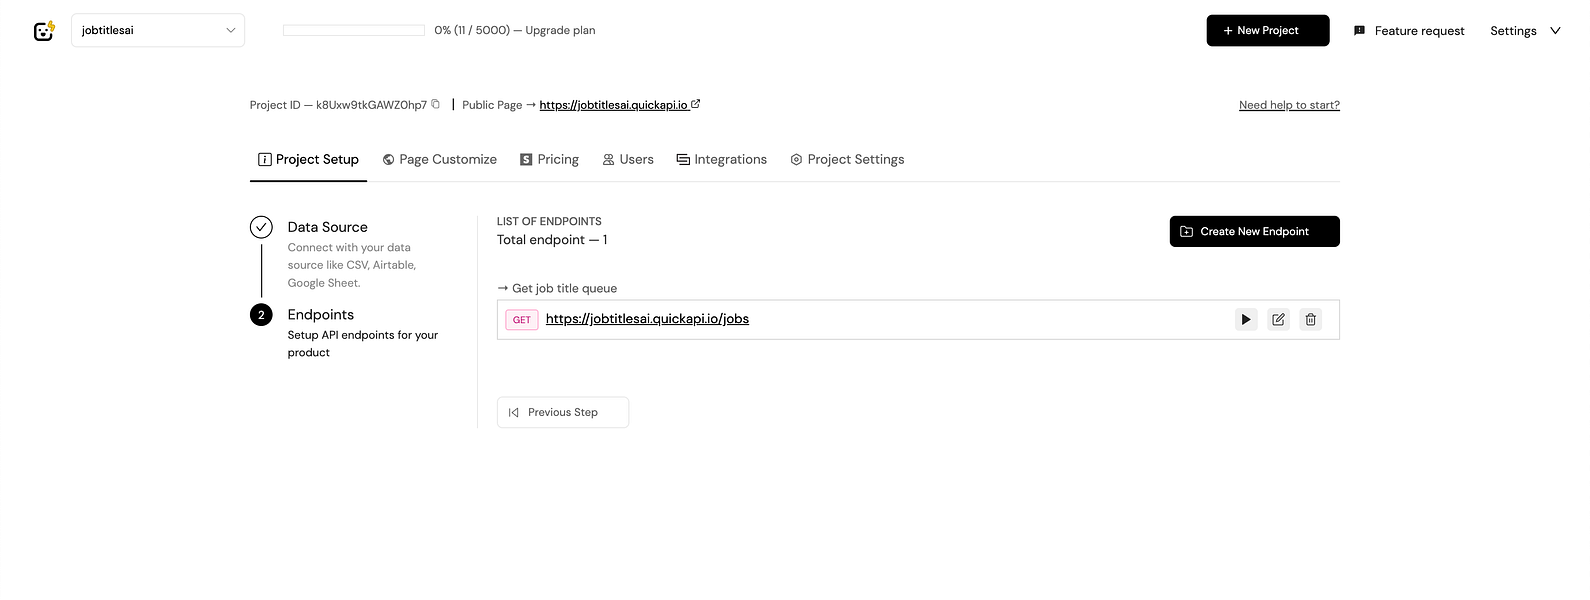Copy the Project ID using the copy icon
This screenshot has height=600, width=1590.
click(435, 103)
